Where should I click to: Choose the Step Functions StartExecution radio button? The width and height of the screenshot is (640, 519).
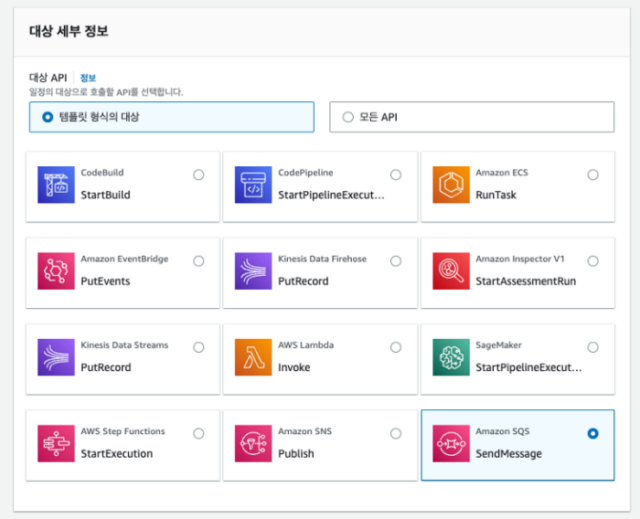pos(199,433)
